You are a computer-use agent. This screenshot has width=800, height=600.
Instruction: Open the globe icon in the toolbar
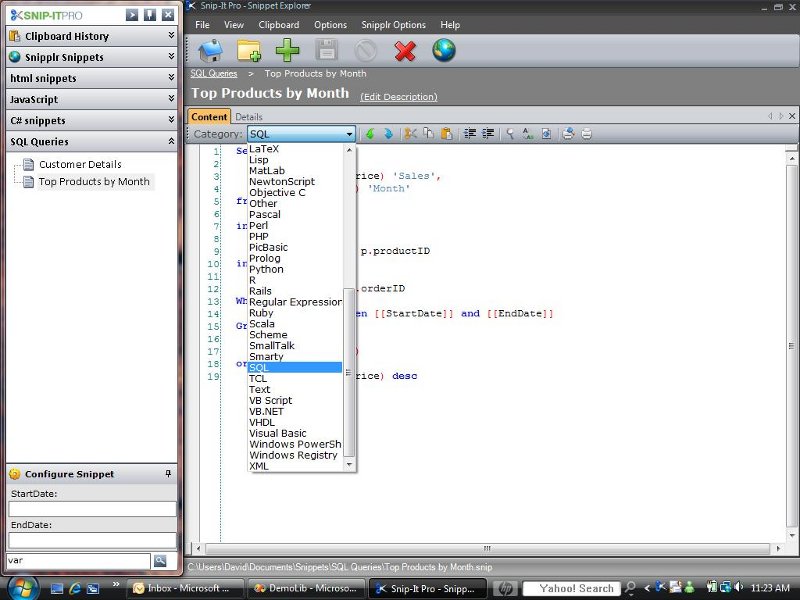(x=444, y=50)
